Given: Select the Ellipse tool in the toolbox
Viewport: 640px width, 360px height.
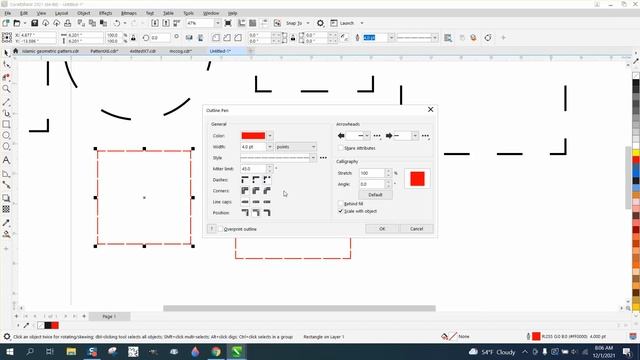Looking at the screenshot, I should pyautogui.click(x=7, y=136).
